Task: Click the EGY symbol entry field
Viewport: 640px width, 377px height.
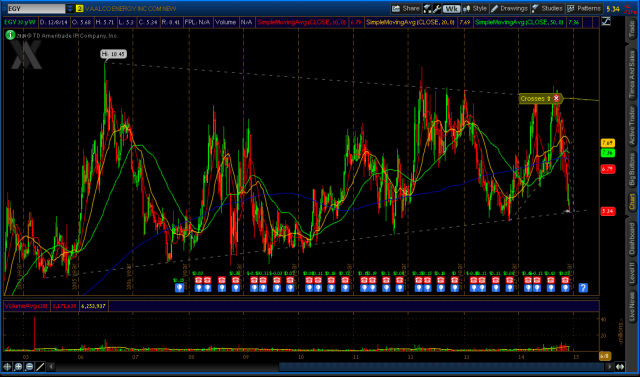Action: [x=36, y=8]
